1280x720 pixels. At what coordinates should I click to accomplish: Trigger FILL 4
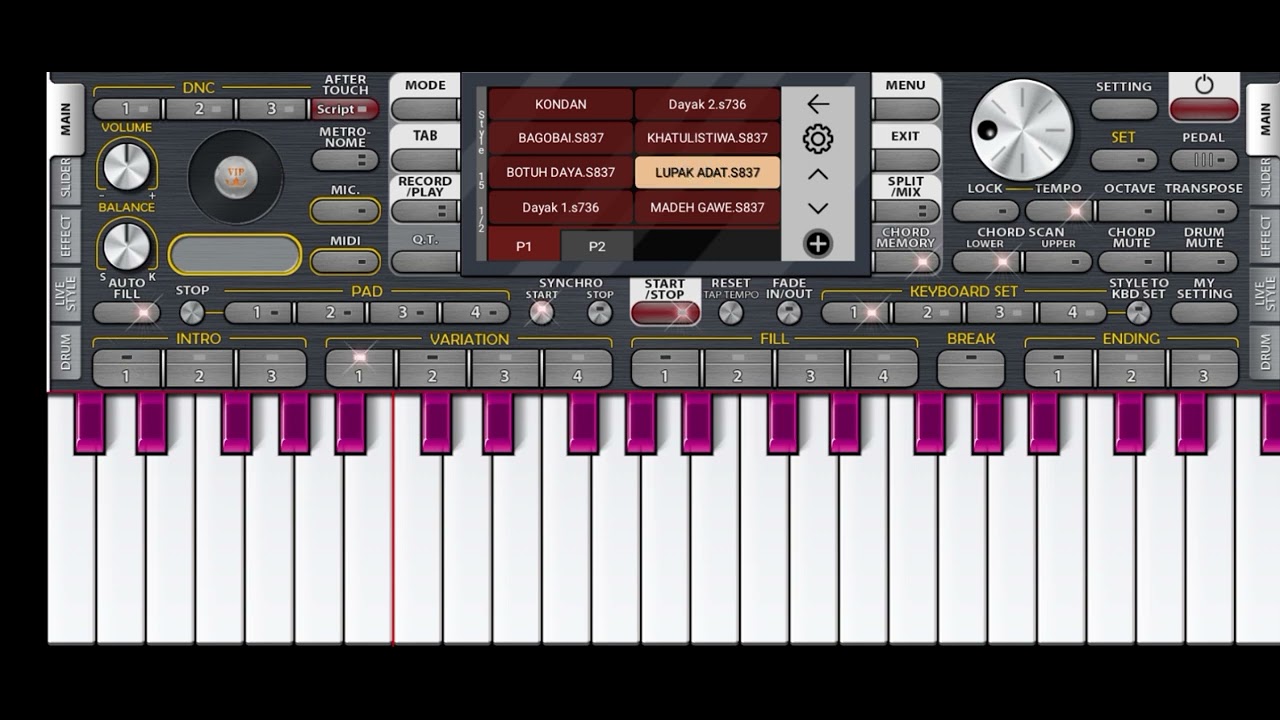tap(883, 368)
